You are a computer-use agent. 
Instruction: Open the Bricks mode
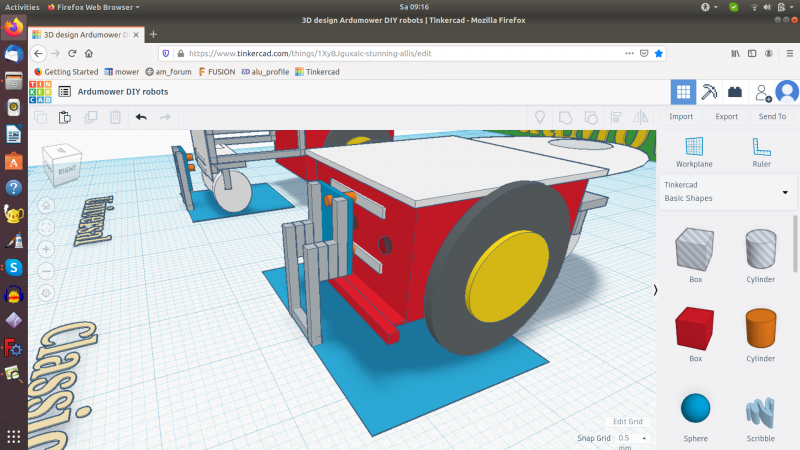tap(735, 92)
